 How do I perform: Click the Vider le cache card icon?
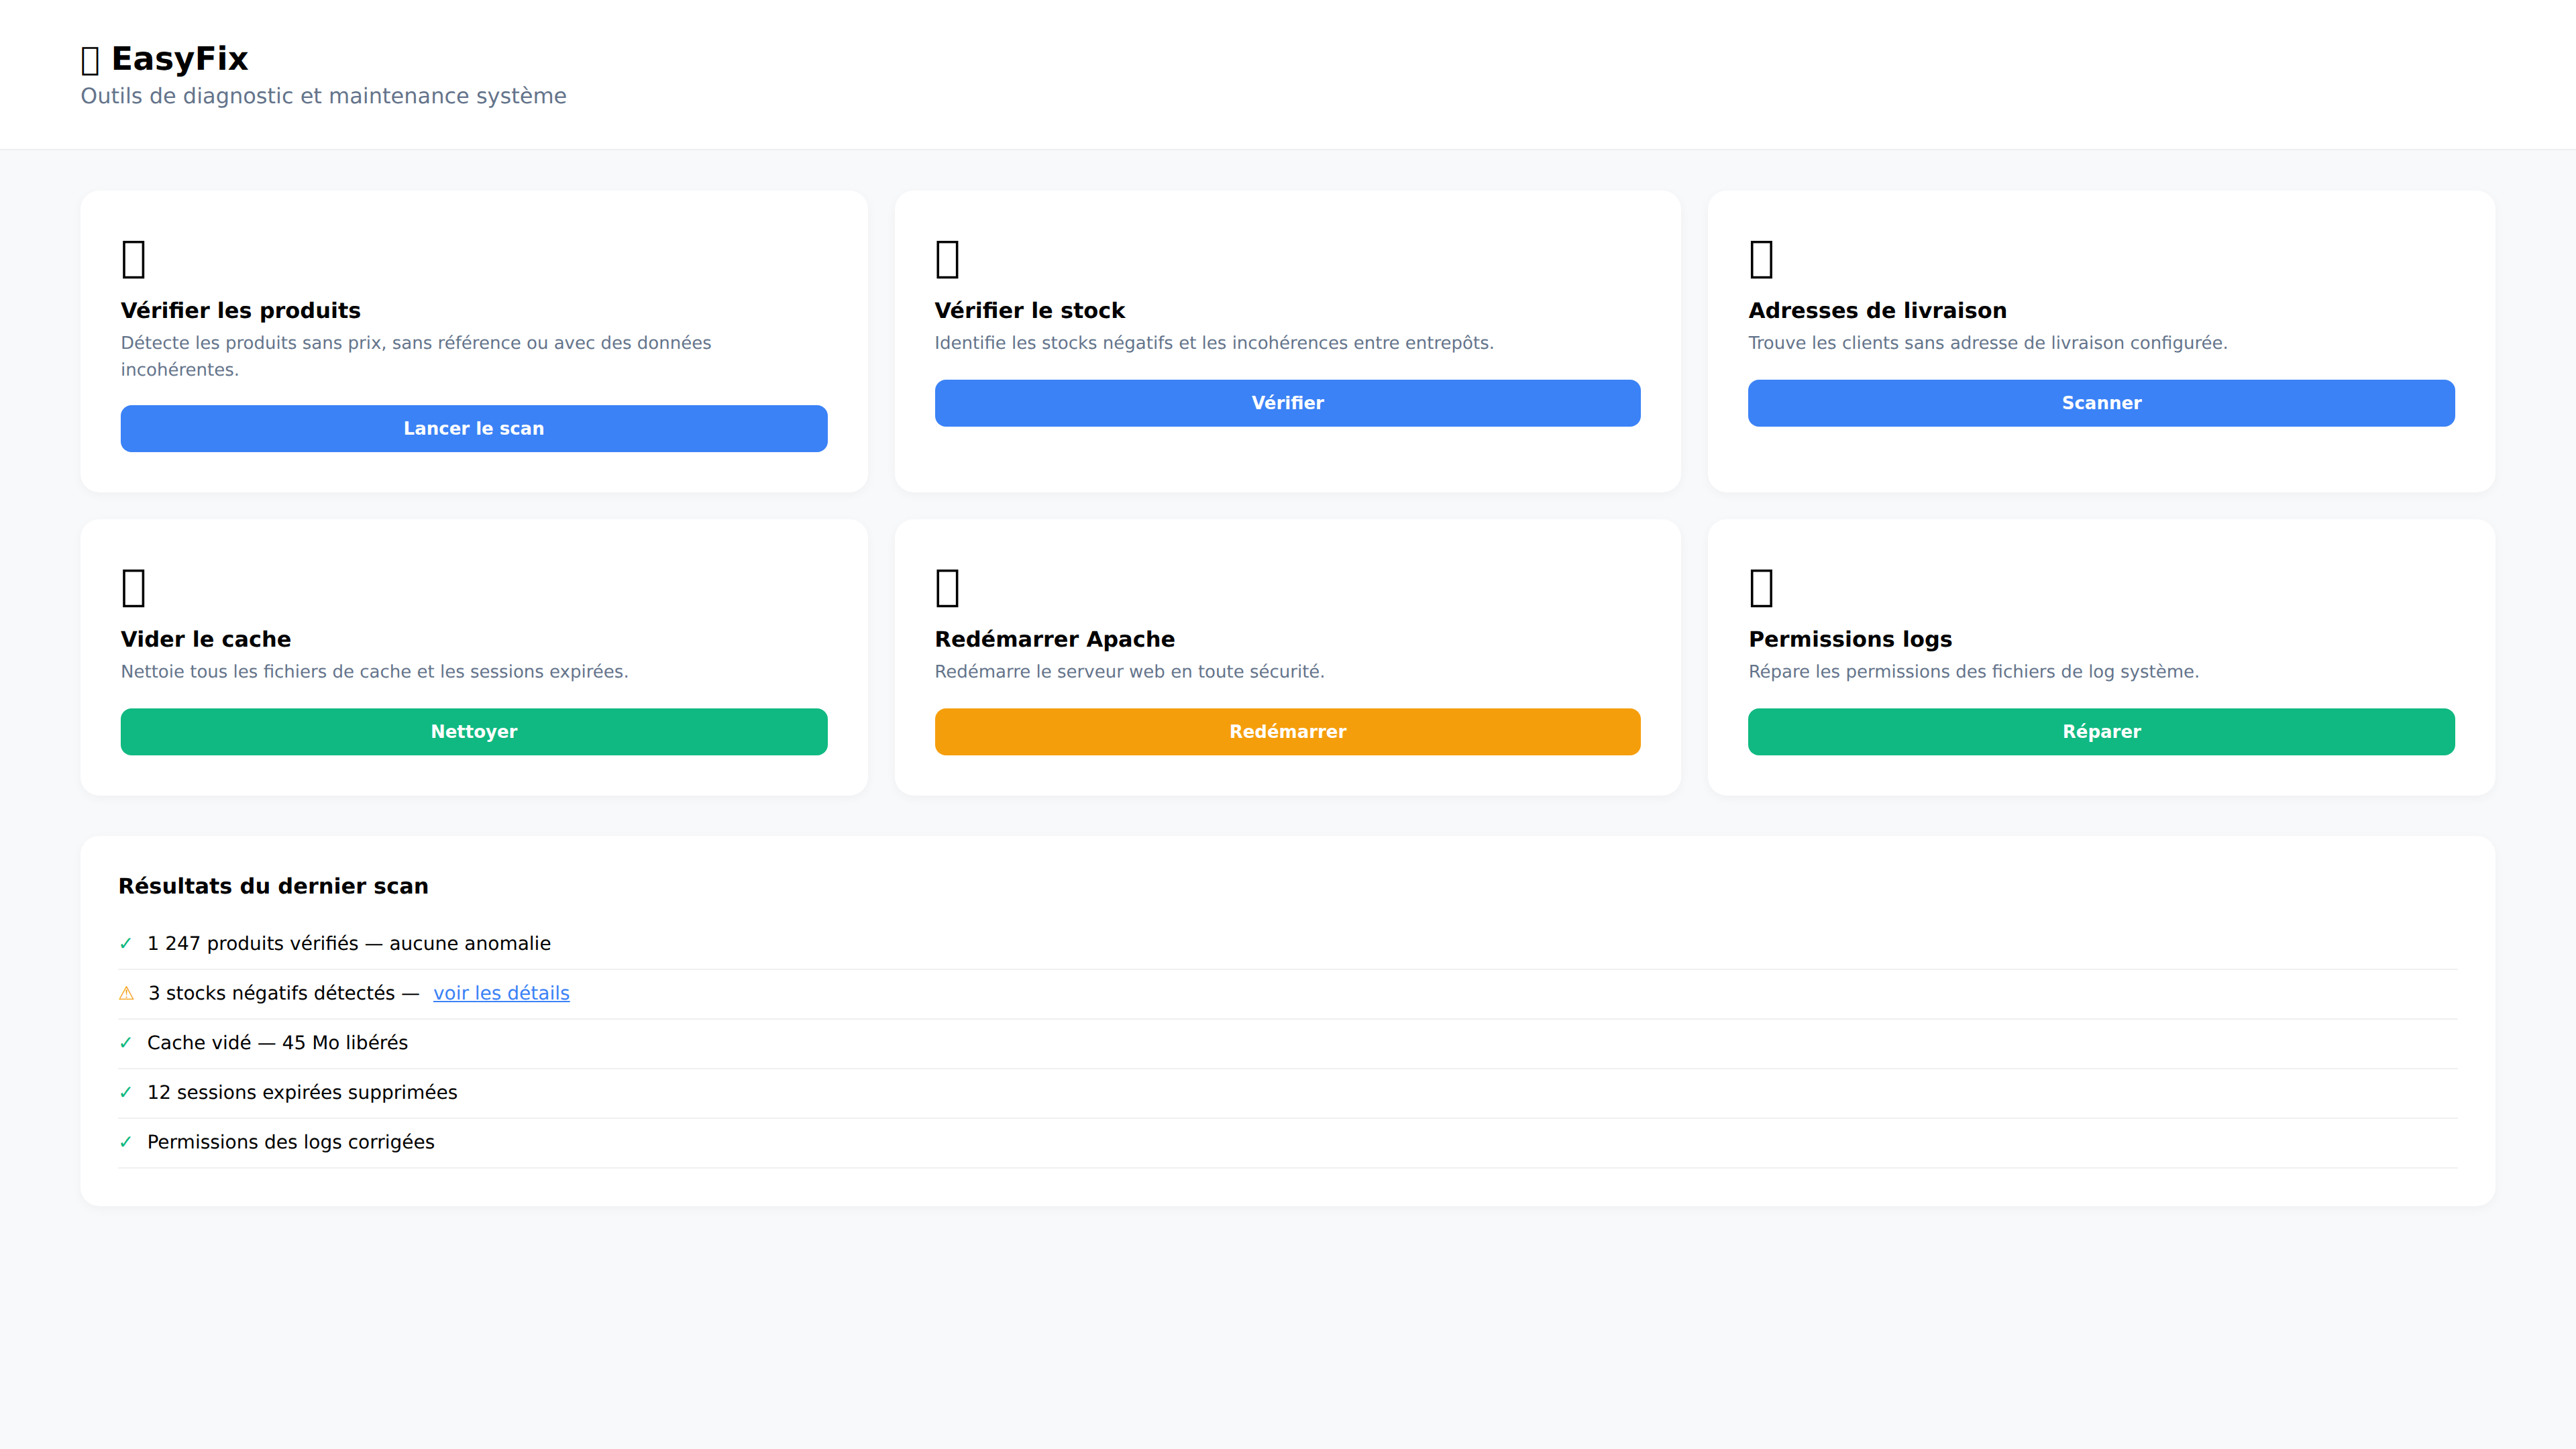(x=133, y=588)
